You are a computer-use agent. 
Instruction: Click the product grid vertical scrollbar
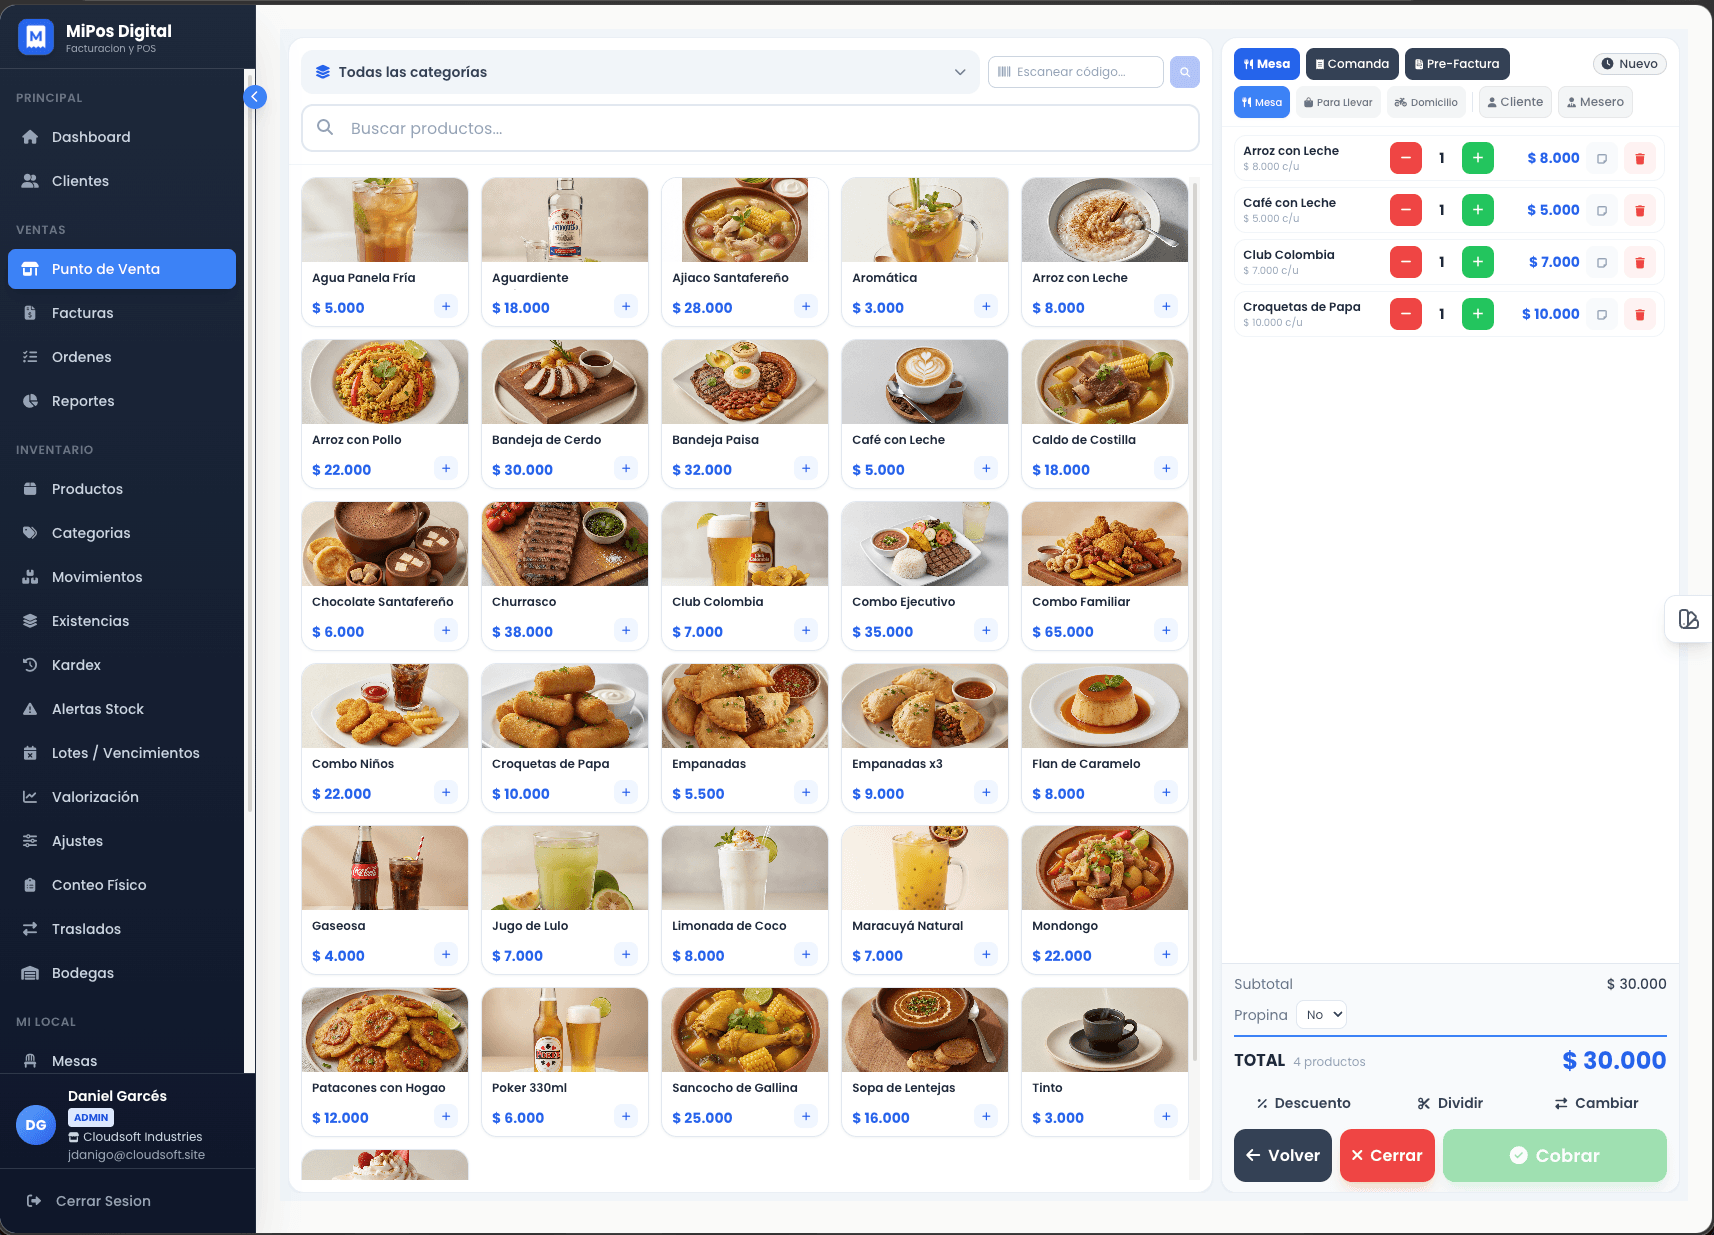(1194, 620)
